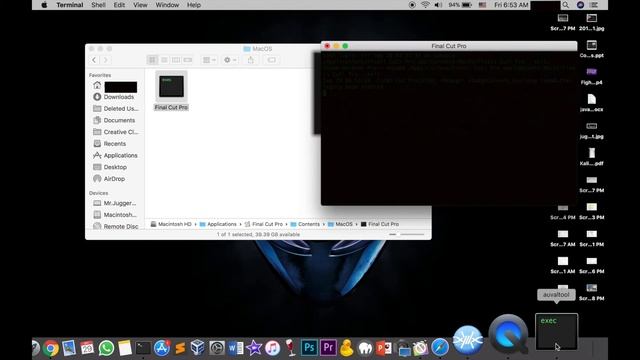Switch Finder to gallery view
The width and height of the screenshot is (640, 360).
188,60
